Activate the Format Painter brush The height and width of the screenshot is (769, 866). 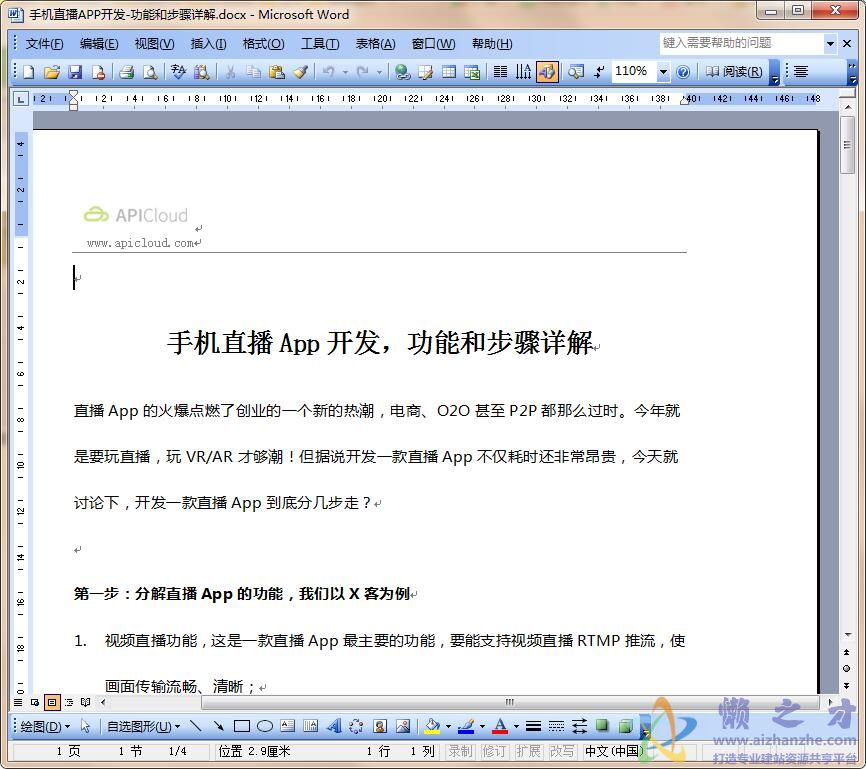300,72
